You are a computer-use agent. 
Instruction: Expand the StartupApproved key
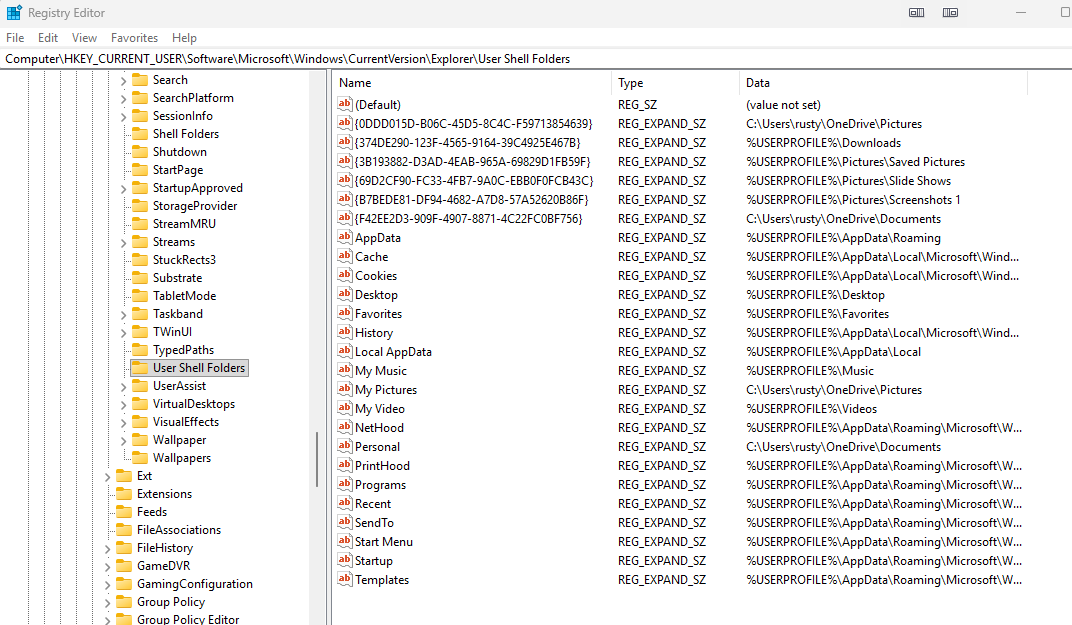(x=123, y=189)
